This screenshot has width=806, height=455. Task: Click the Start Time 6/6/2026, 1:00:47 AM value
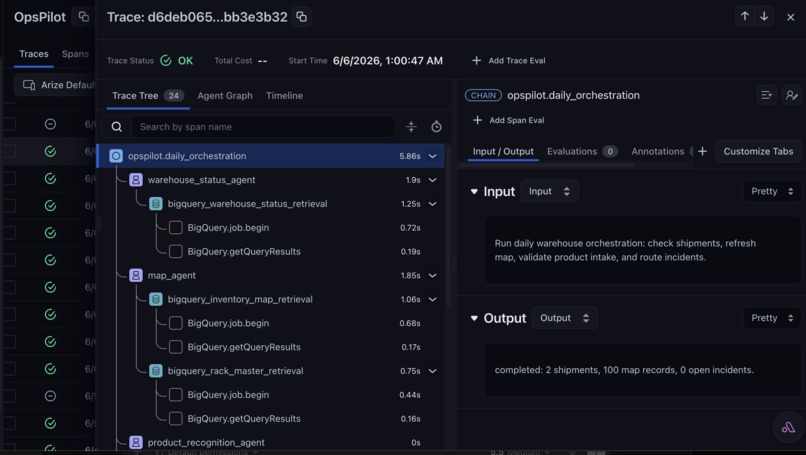388,61
